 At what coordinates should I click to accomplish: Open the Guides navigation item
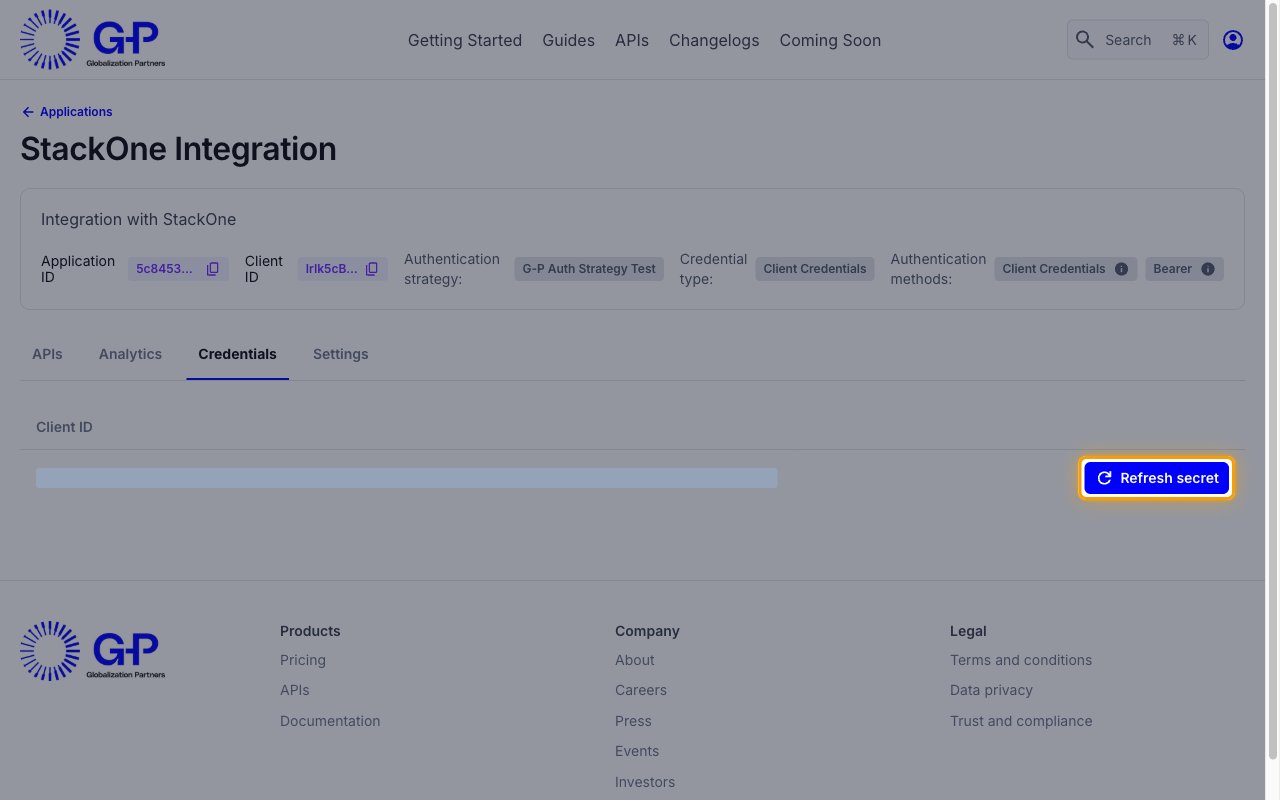tap(569, 40)
